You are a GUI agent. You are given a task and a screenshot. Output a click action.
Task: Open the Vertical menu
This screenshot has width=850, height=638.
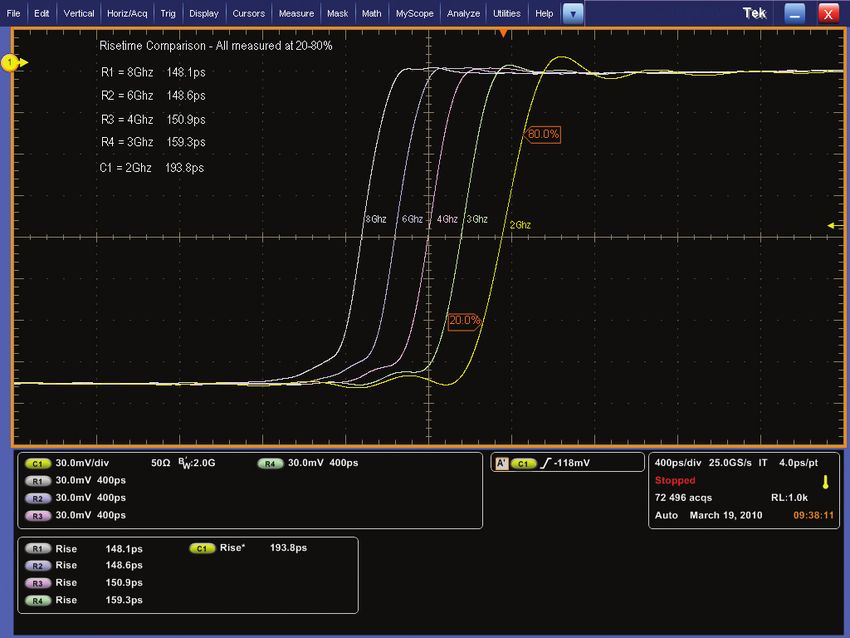tap(79, 14)
